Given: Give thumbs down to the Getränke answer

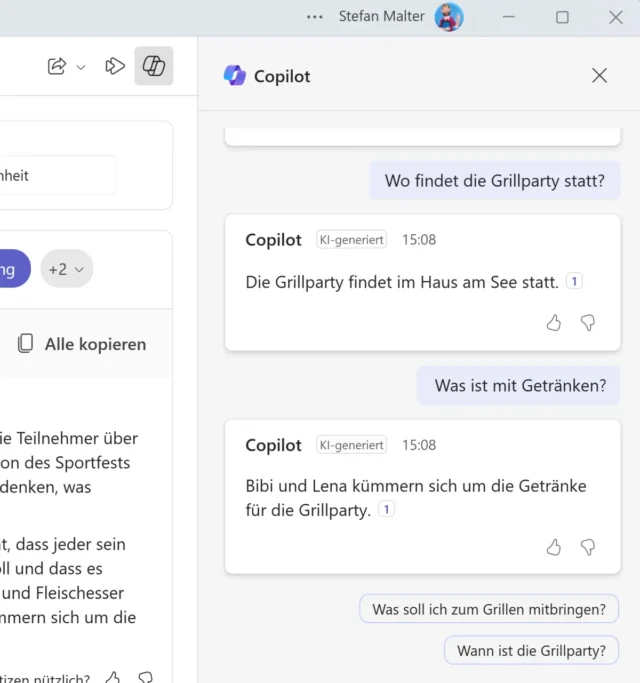Looking at the screenshot, I should click(x=588, y=546).
